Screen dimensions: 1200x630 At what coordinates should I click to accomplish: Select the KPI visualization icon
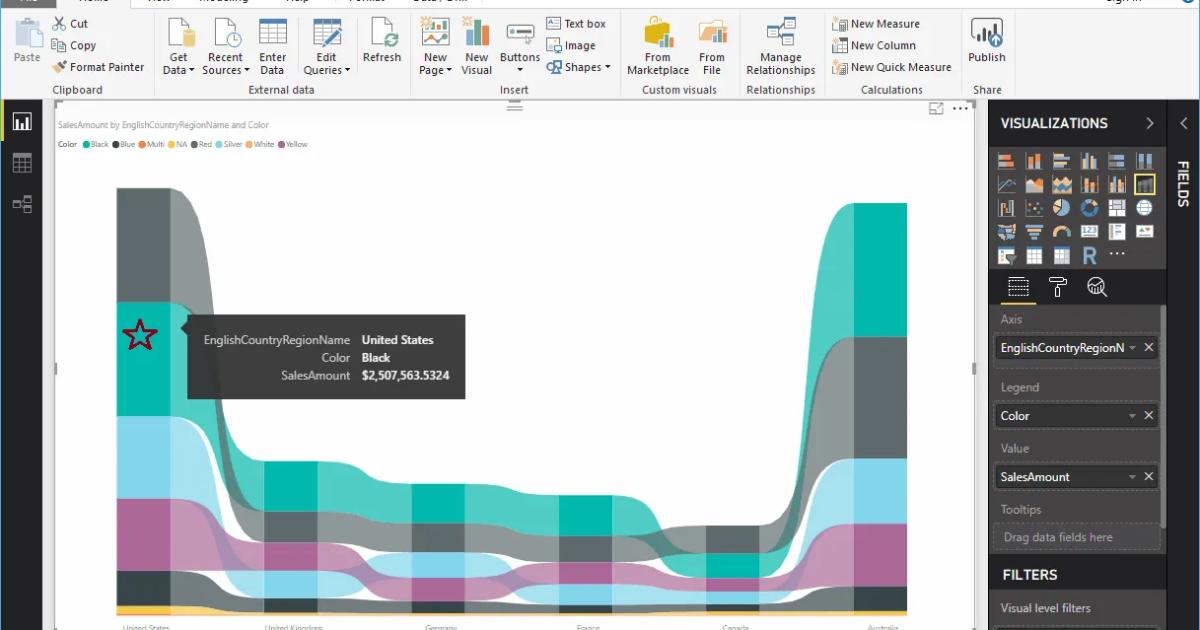(x=1144, y=232)
